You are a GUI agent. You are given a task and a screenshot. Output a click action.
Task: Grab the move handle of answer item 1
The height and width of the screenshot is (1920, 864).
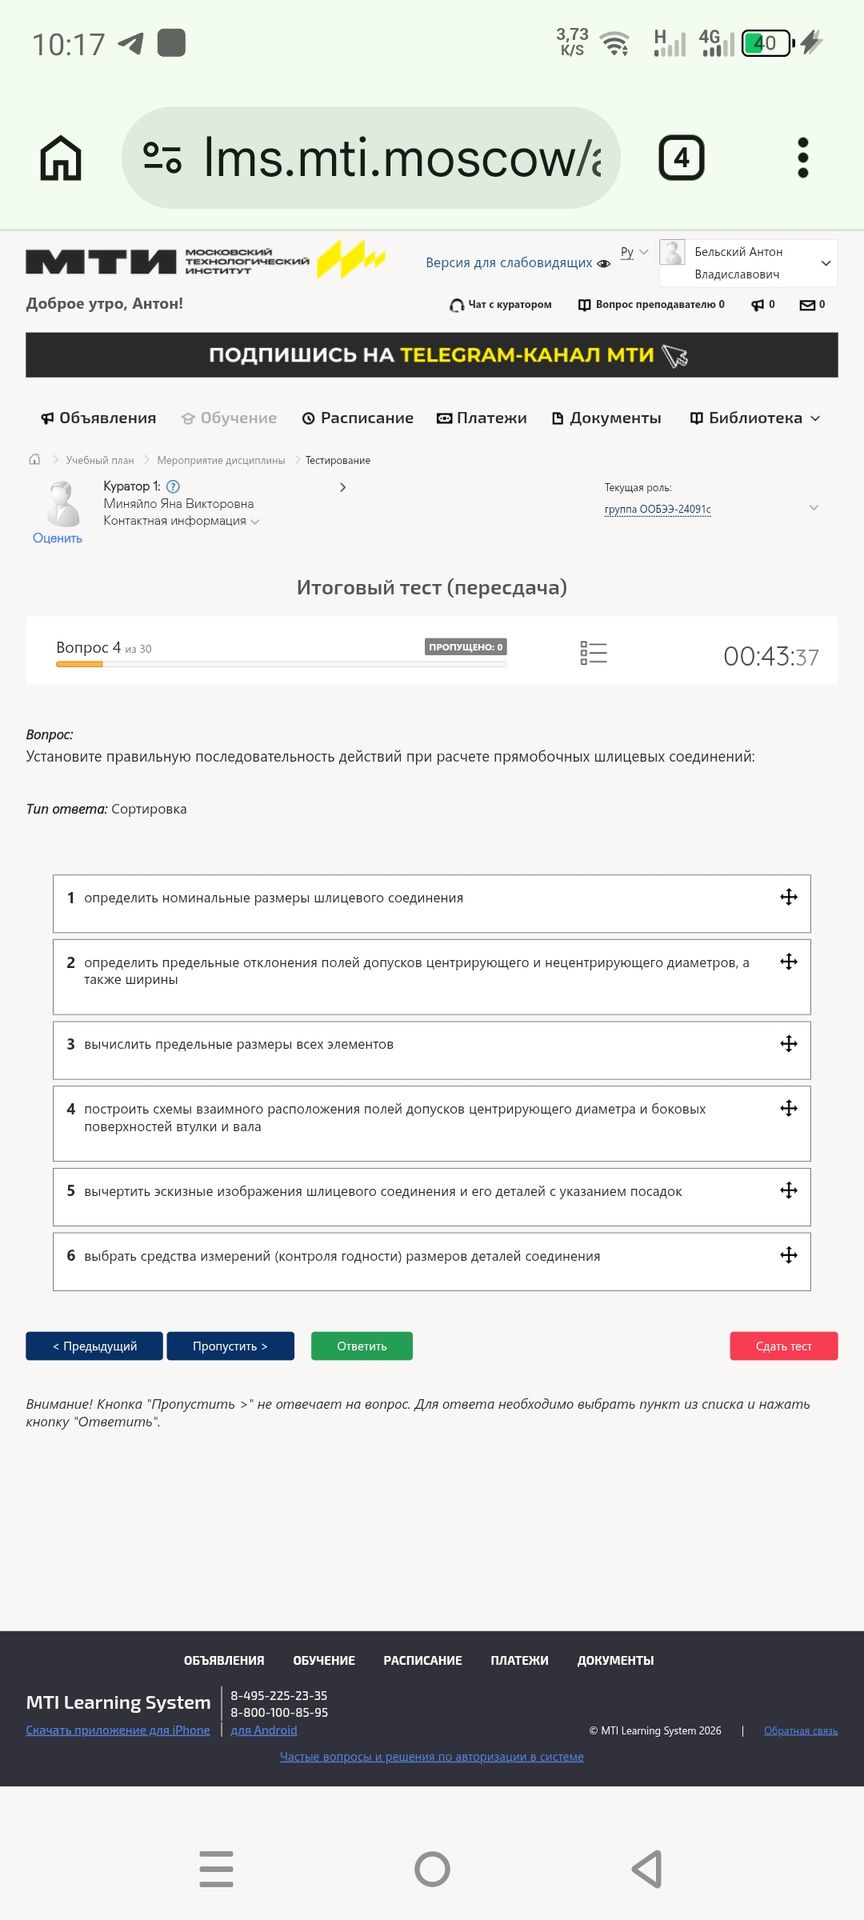pyautogui.click(x=789, y=897)
